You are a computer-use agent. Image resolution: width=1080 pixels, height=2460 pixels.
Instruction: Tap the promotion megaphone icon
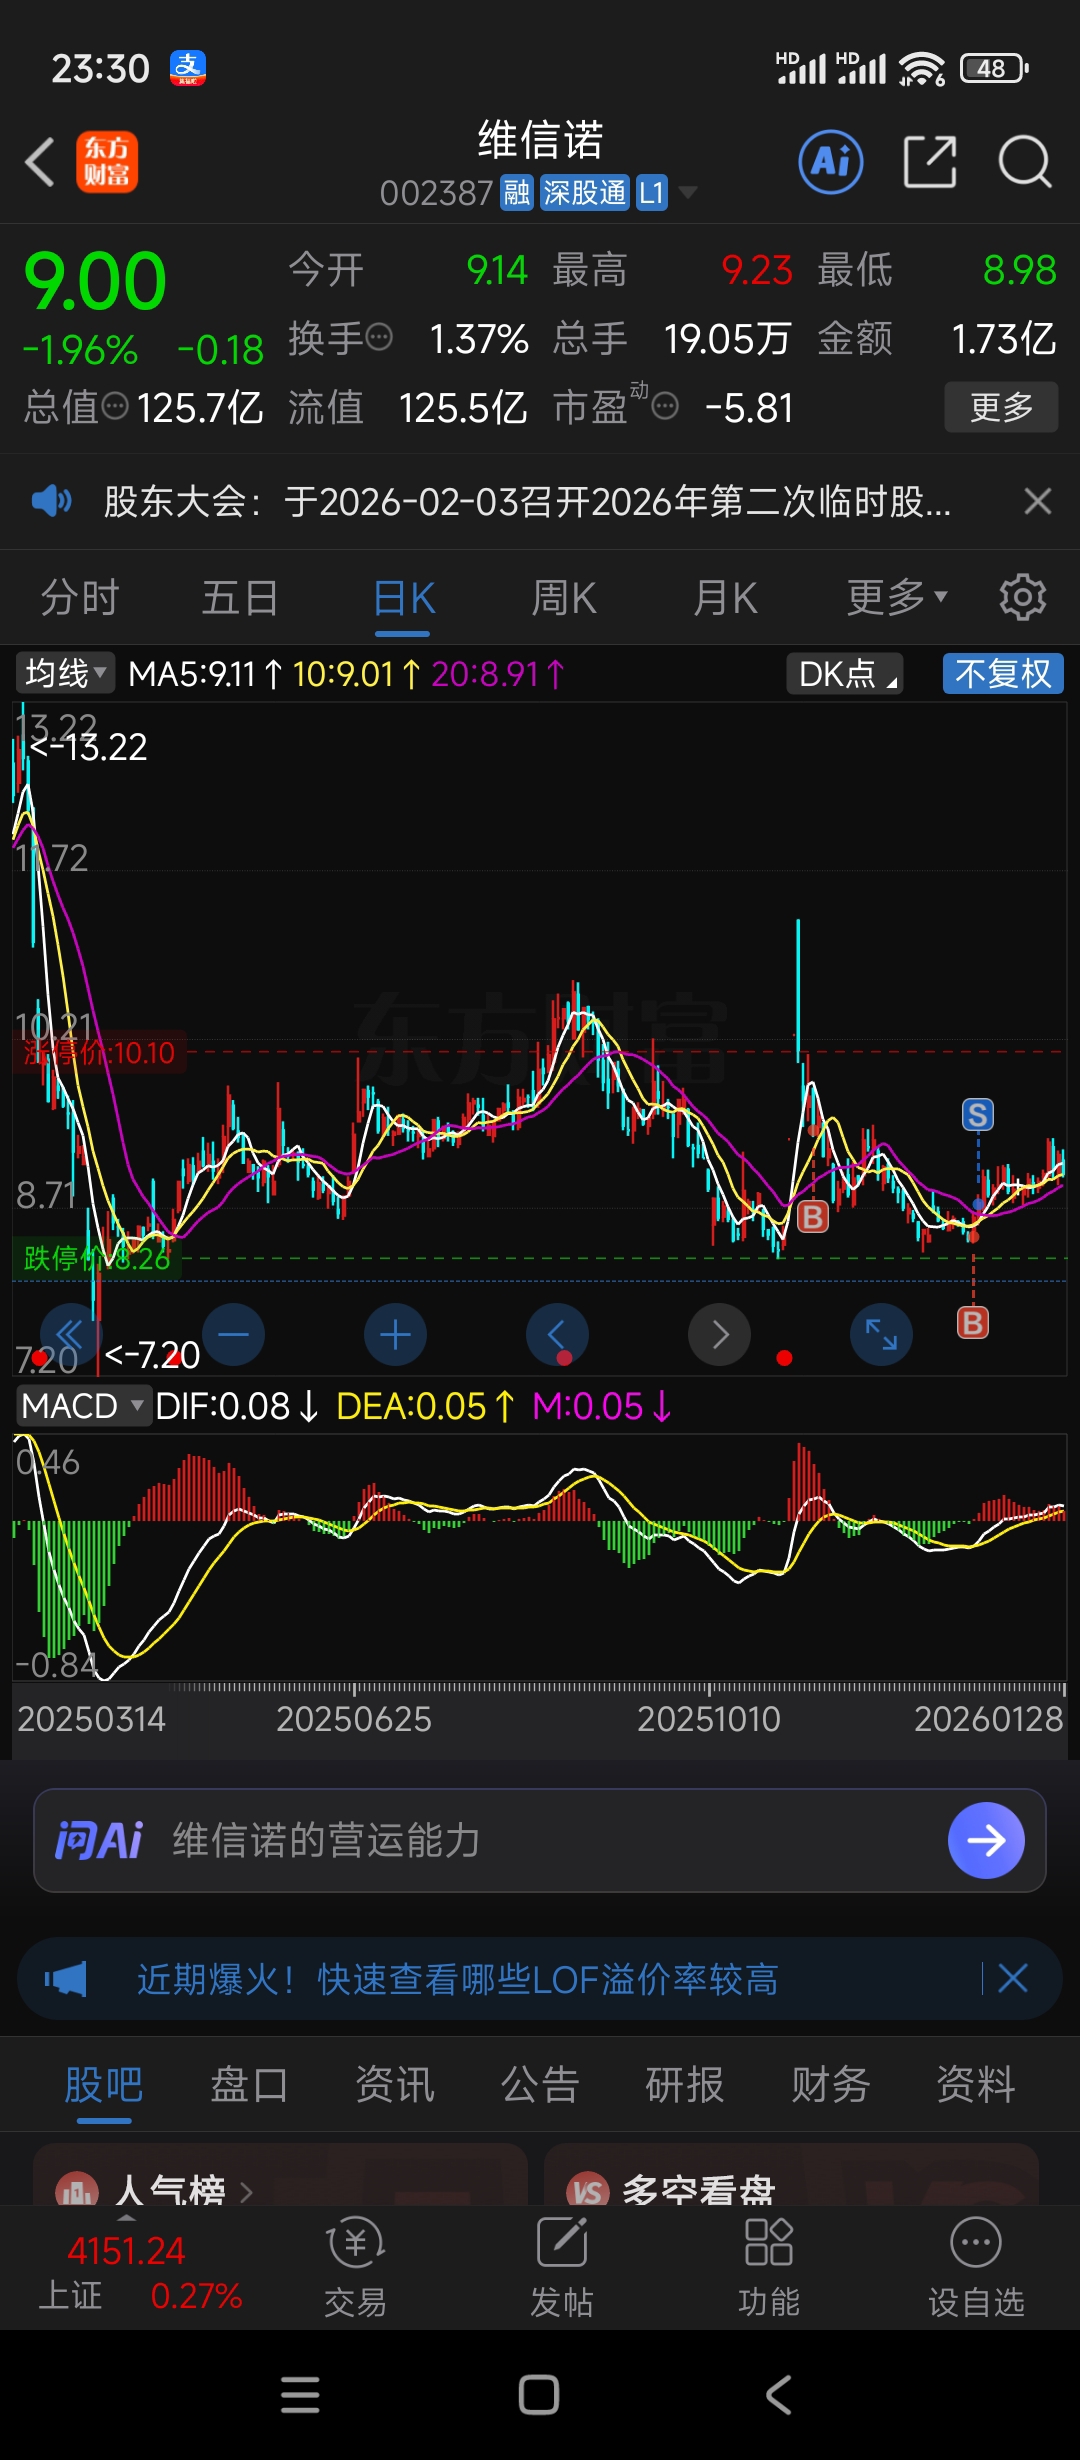click(x=65, y=1979)
